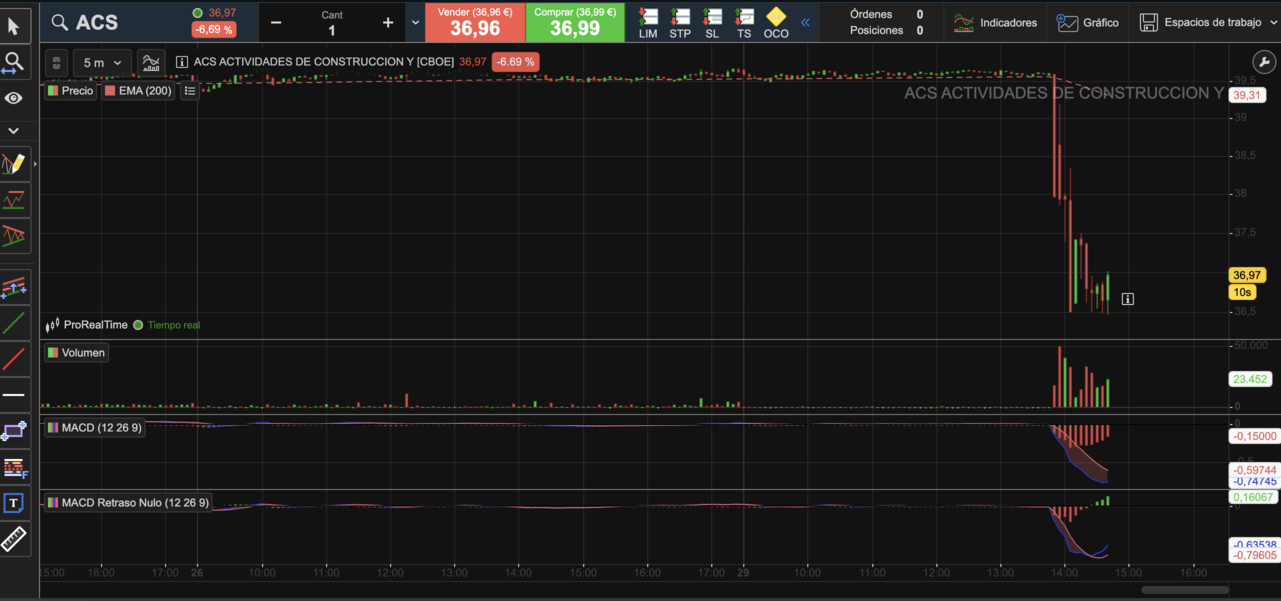Click the -6,69 % change badge under the price

point(214,30)
